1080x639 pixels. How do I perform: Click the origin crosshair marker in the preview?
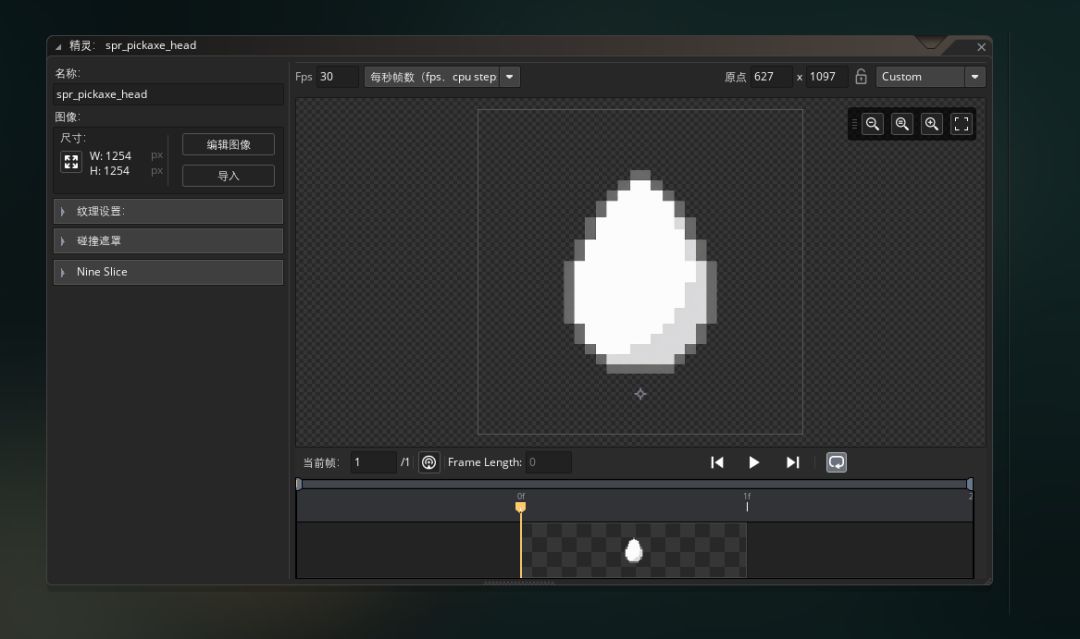click(641, 394)
